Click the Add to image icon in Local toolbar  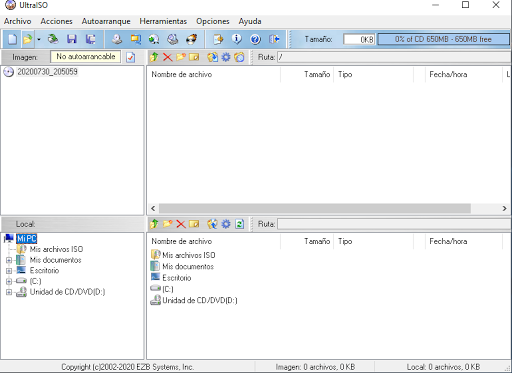[212, 224]
